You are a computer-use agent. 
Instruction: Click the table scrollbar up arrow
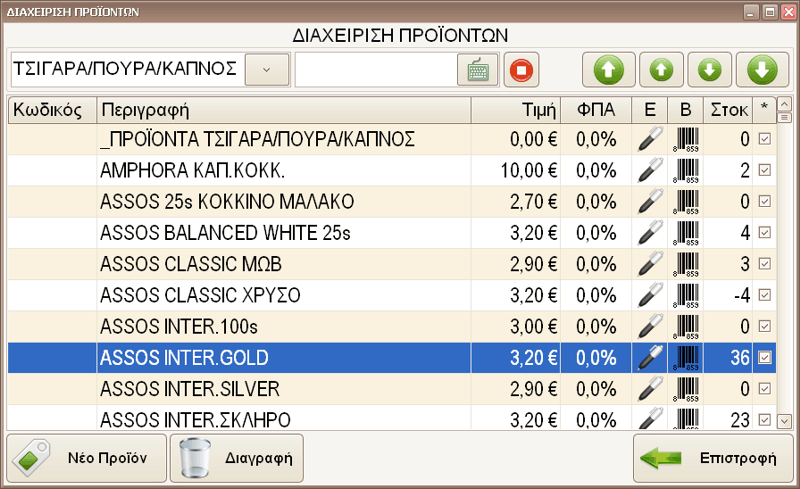click(x=784, y=105)
